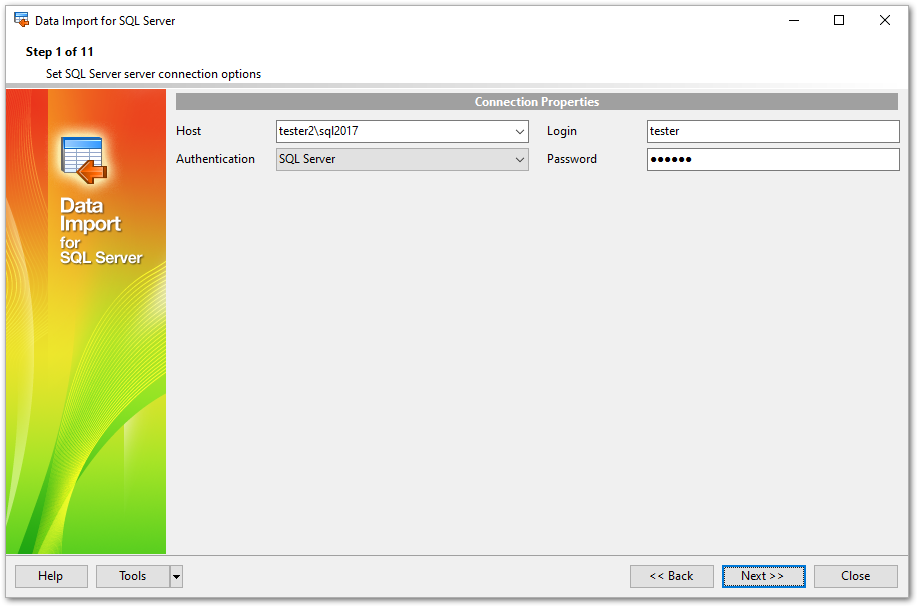Close the wizard using the Close button
This screenshot has height=607, width=918.
[855, 577]
